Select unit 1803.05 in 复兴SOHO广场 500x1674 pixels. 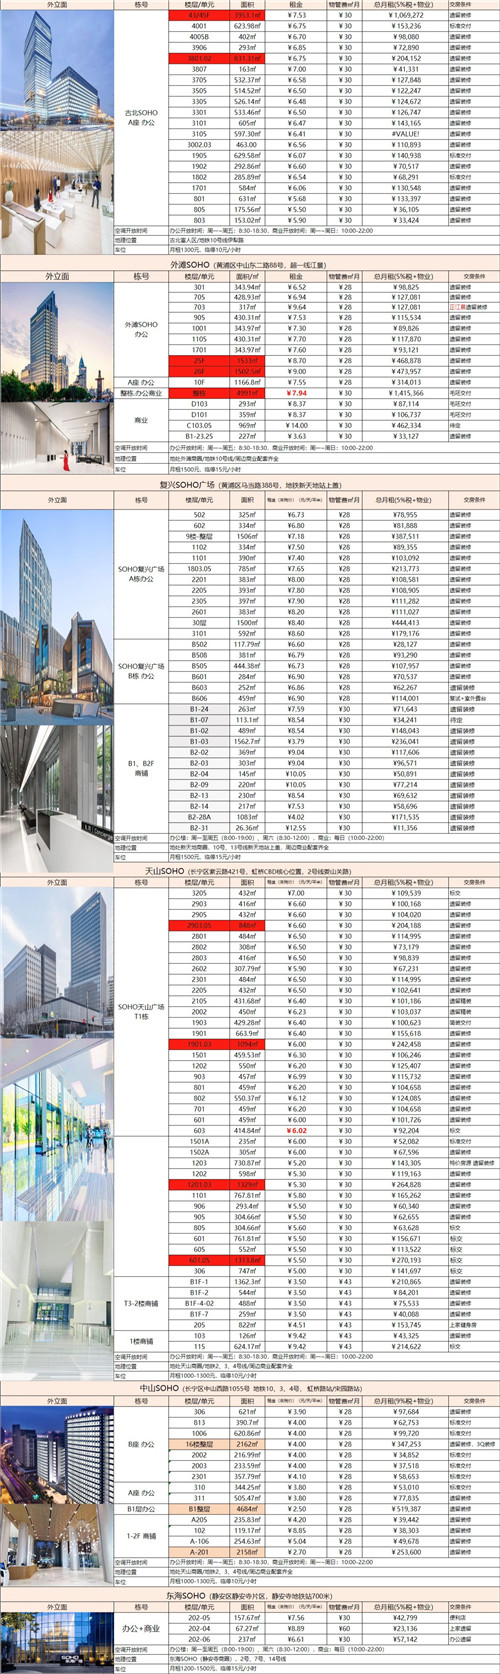(199, 569)
